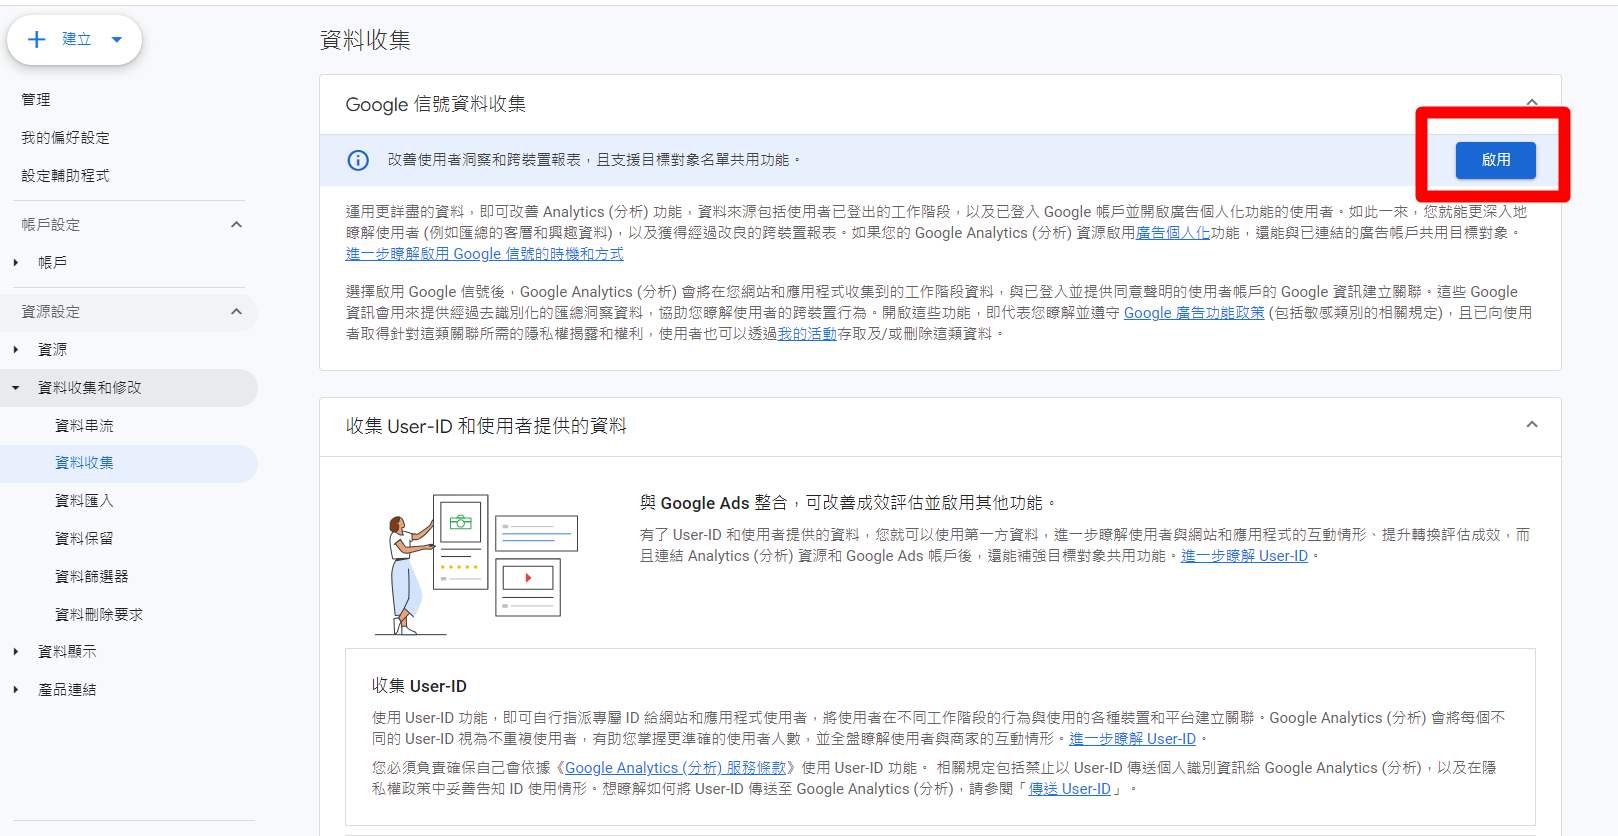
Task: Click the plus icon on 建立 button
Action: click(37, 40)
